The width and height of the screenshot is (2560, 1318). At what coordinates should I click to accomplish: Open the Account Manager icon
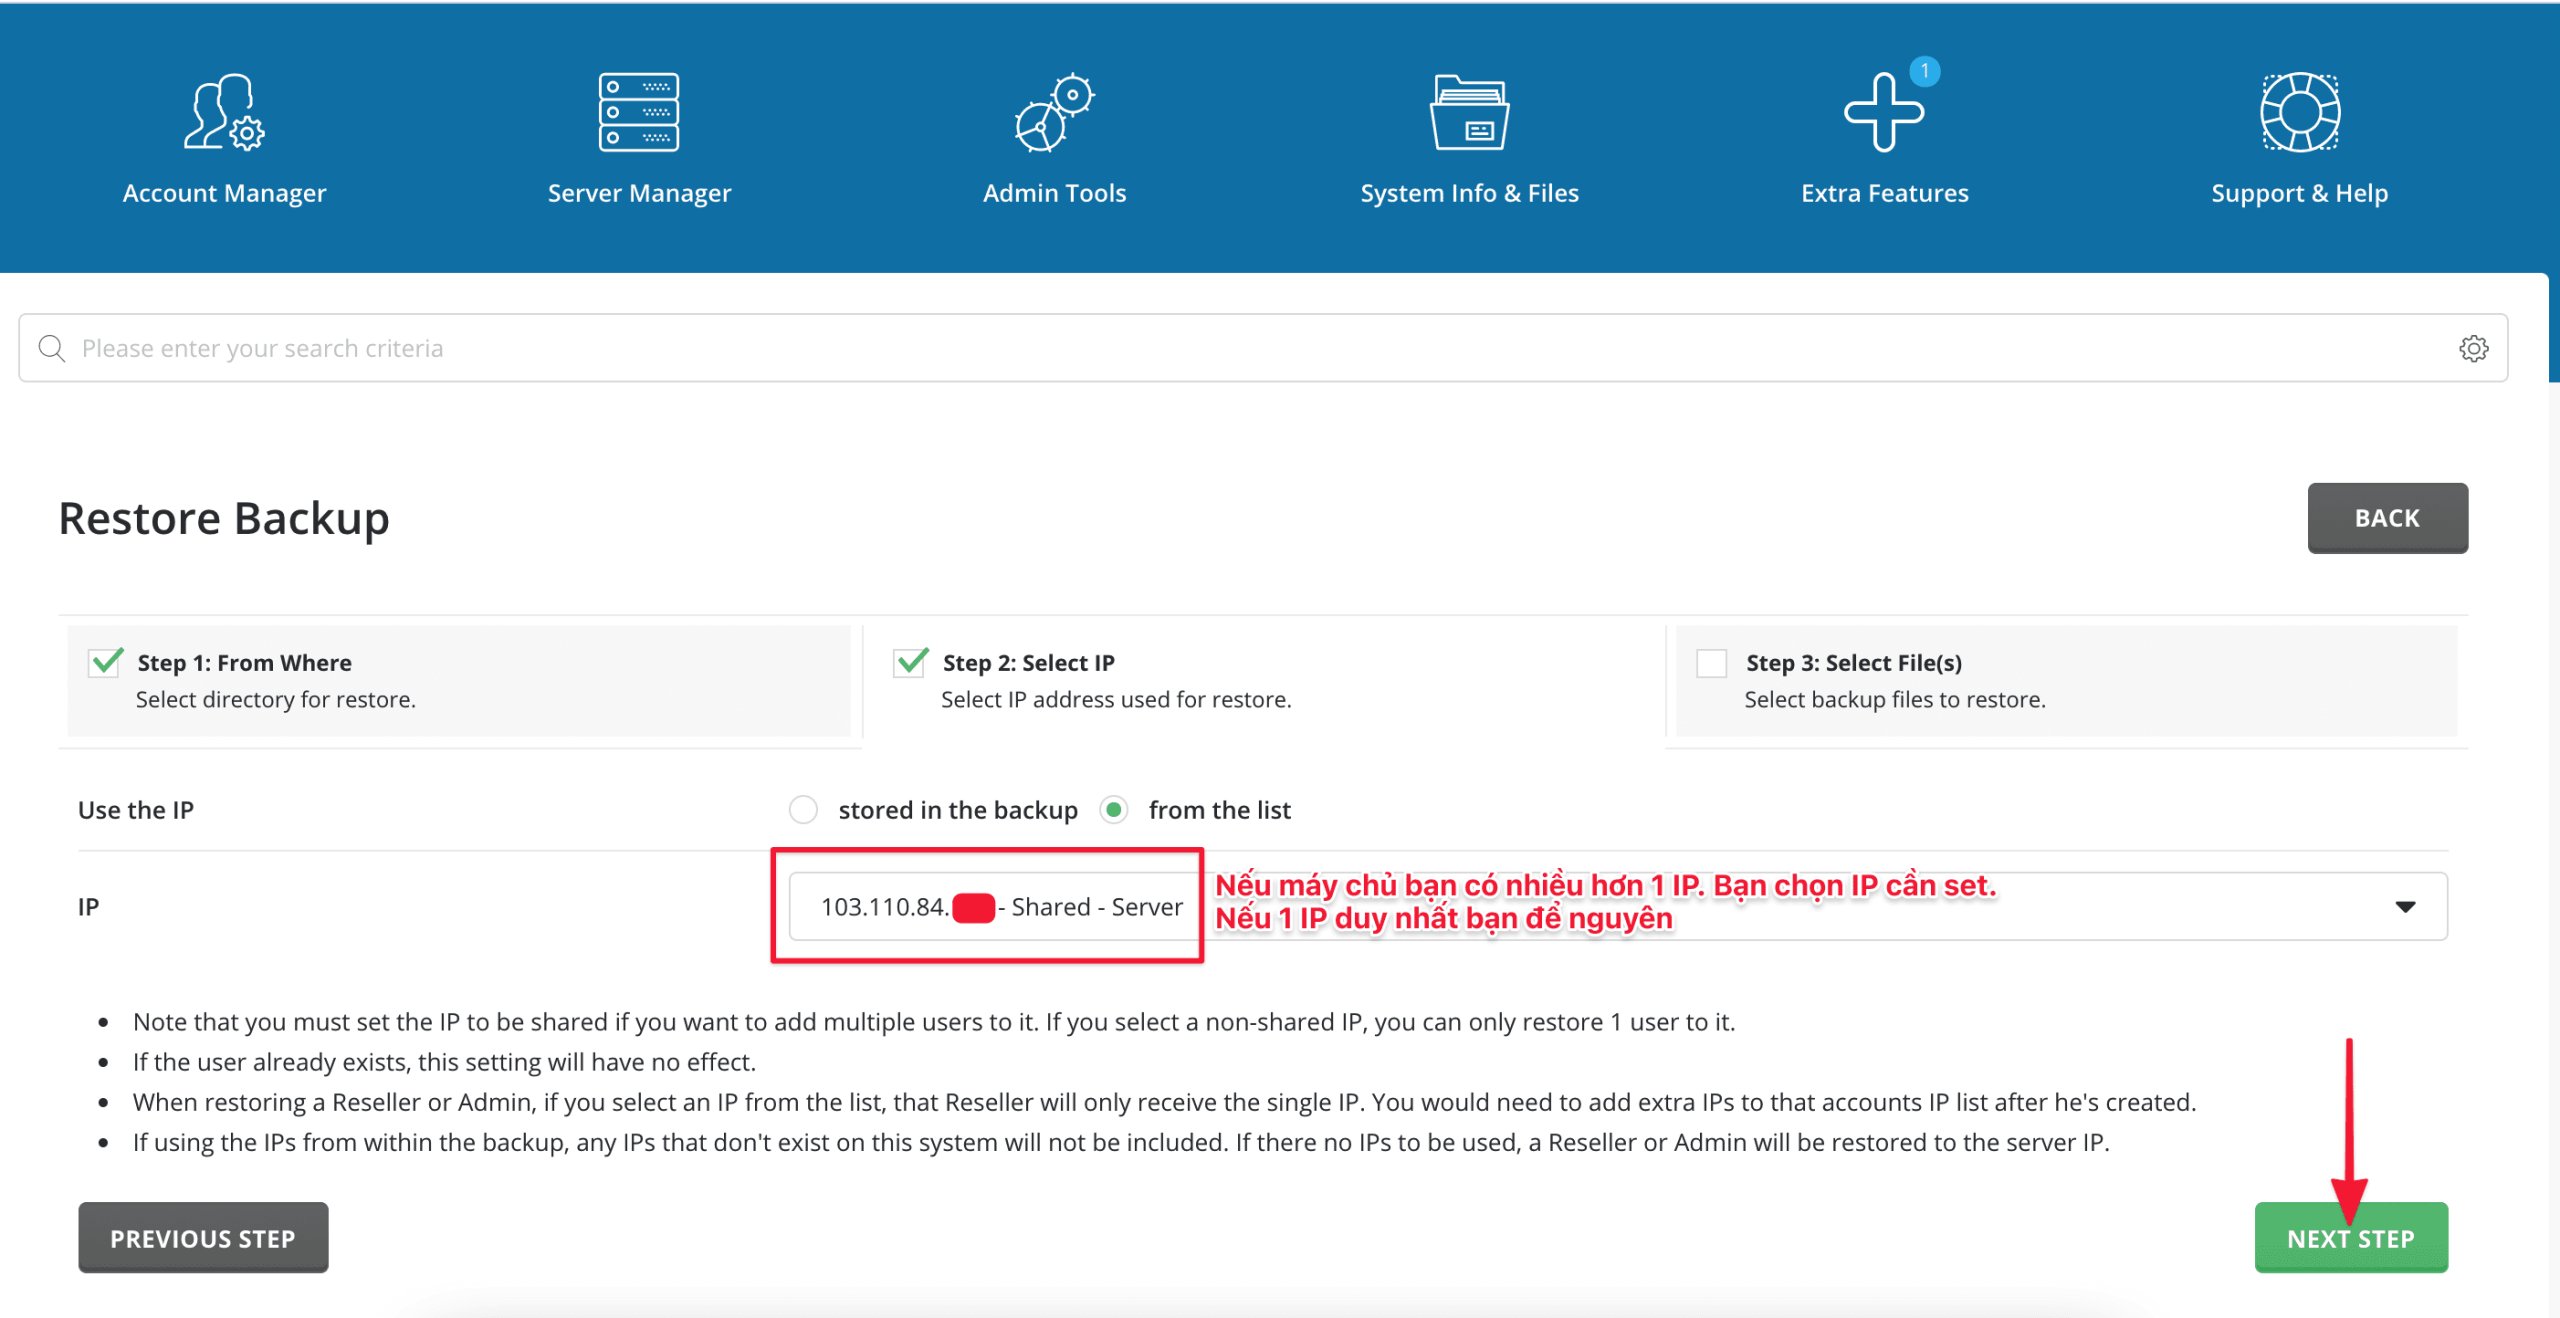pos(224,112)
